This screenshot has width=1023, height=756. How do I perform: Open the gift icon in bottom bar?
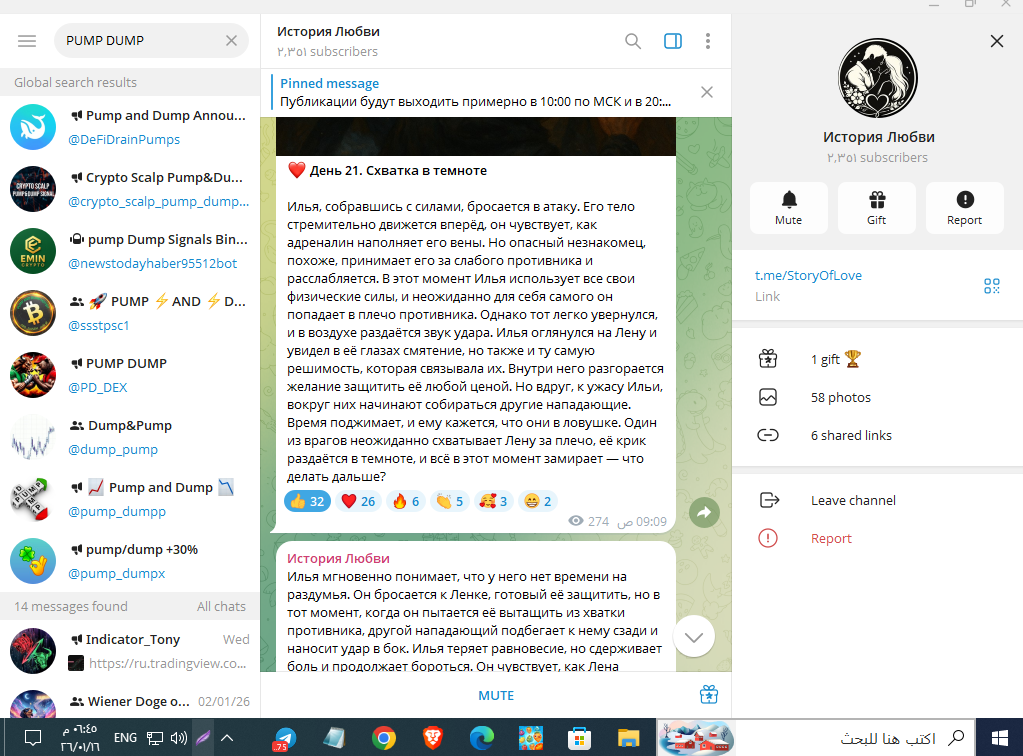pyautogui.click(x=709, y=695)
